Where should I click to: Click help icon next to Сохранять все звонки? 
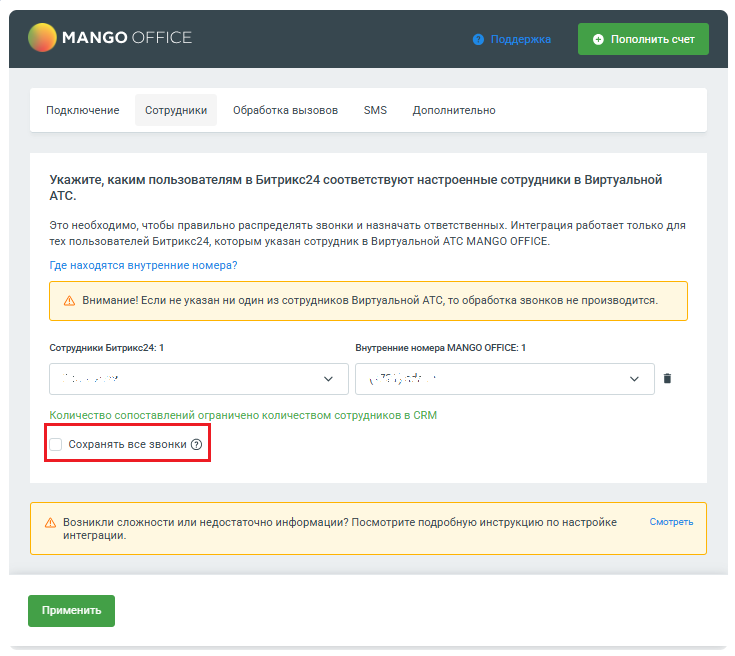pos(196,445)
